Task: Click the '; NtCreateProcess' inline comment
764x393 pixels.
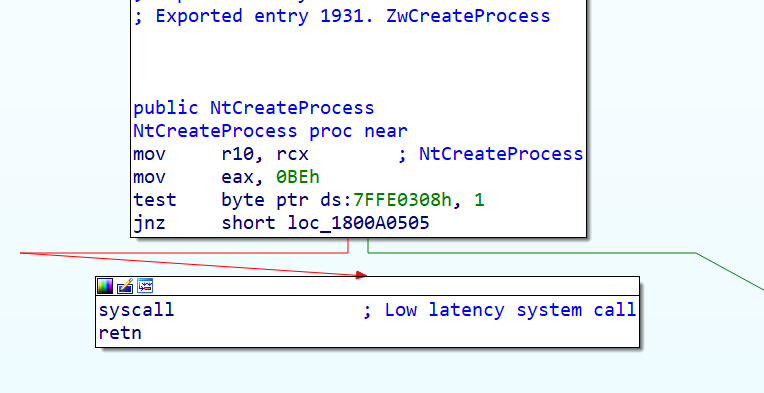Action: coord(491,154)
